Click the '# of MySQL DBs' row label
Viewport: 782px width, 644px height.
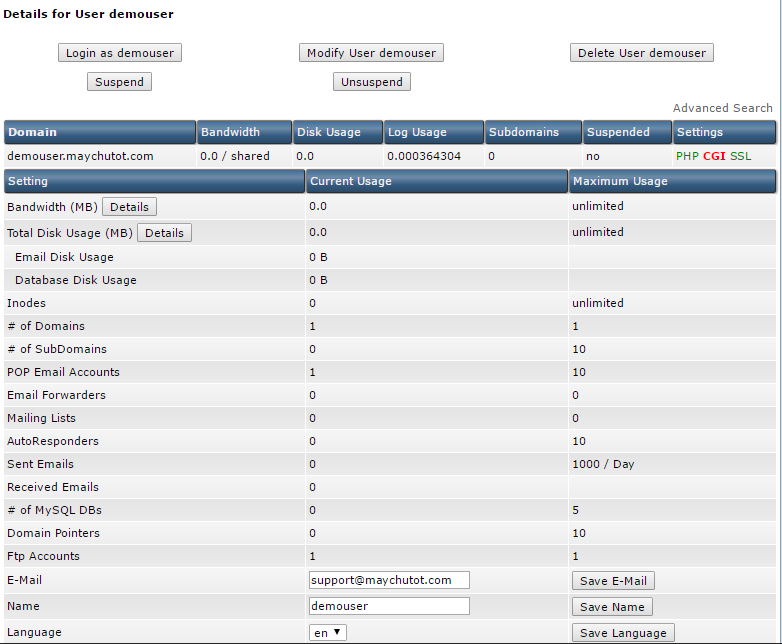[x=54, y=510]
